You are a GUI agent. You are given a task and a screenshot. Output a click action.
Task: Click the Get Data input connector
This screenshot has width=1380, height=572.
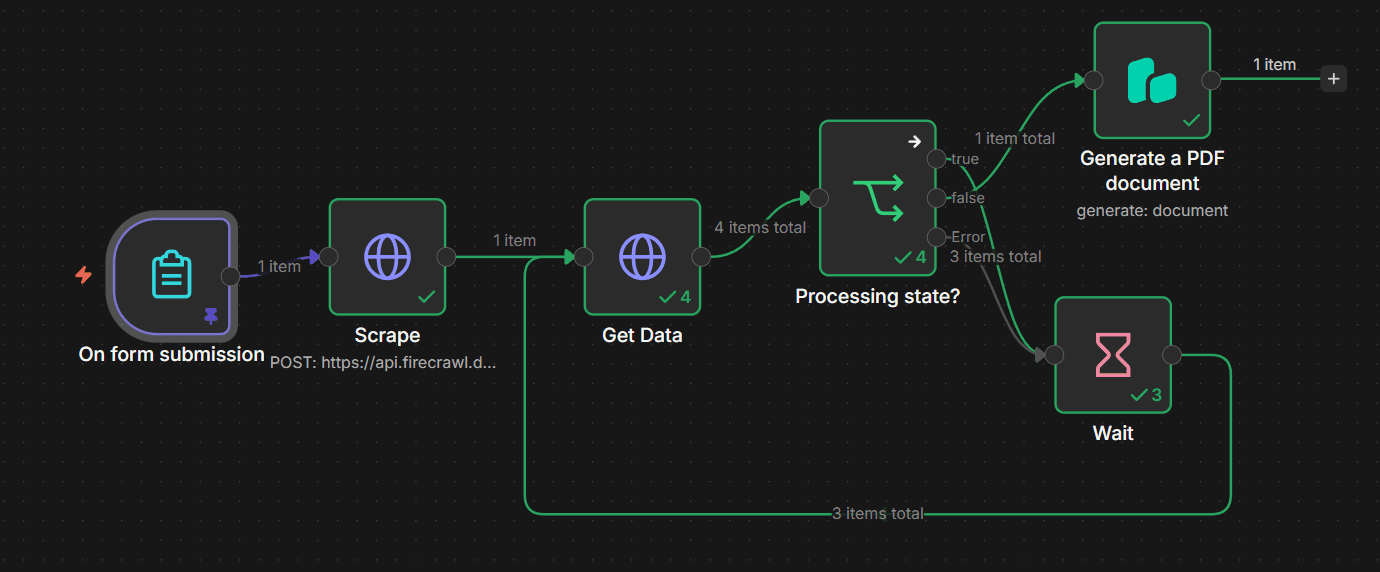[x=584, y=257]
